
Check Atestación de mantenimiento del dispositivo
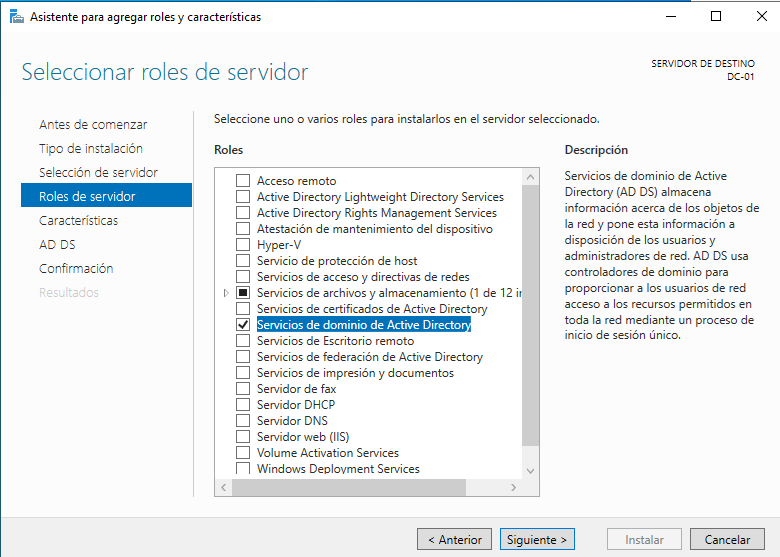coord(243,229)
